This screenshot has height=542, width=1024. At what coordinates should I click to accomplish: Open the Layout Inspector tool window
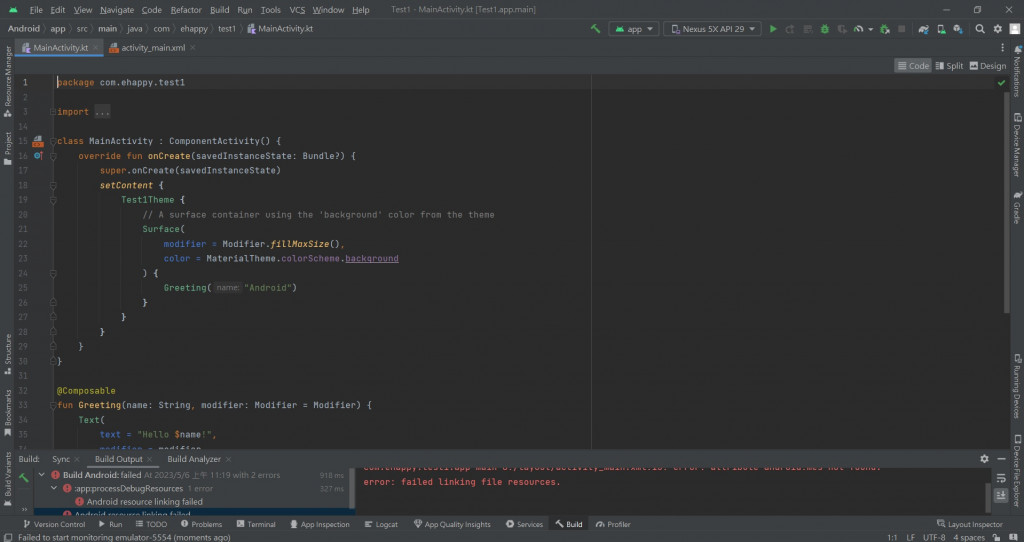coord(969,524)
